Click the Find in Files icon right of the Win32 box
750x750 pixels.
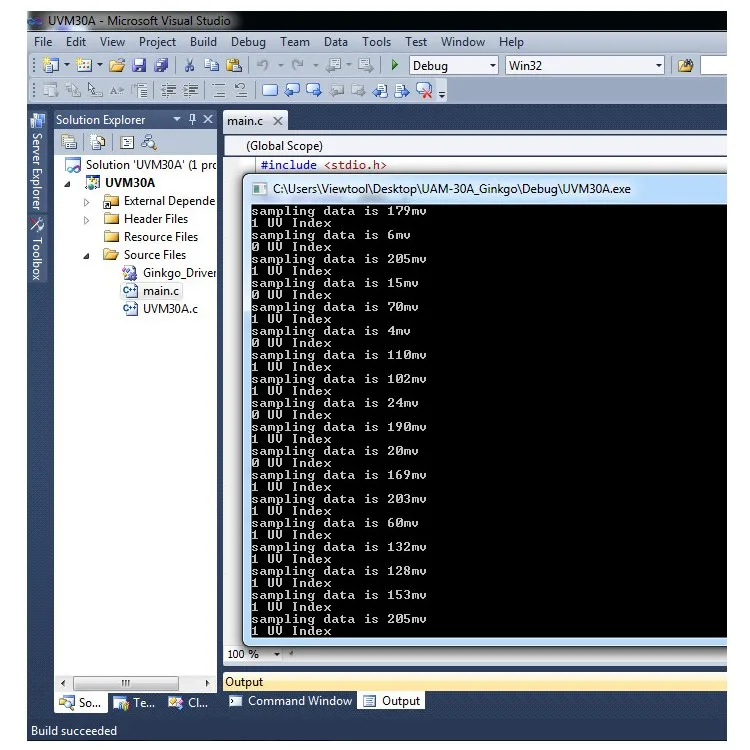[x=685, y=65]
